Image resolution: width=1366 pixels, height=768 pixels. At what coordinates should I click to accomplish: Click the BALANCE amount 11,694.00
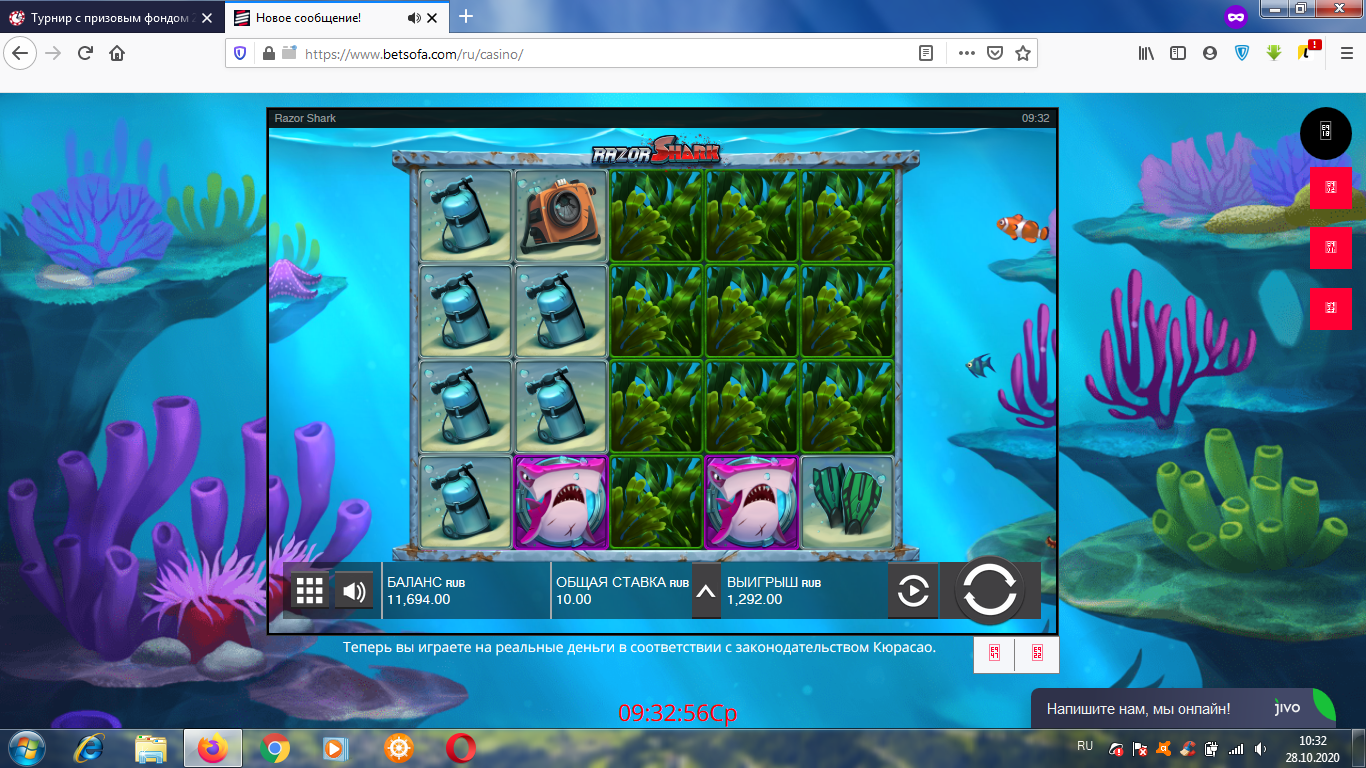pos(419,600)
